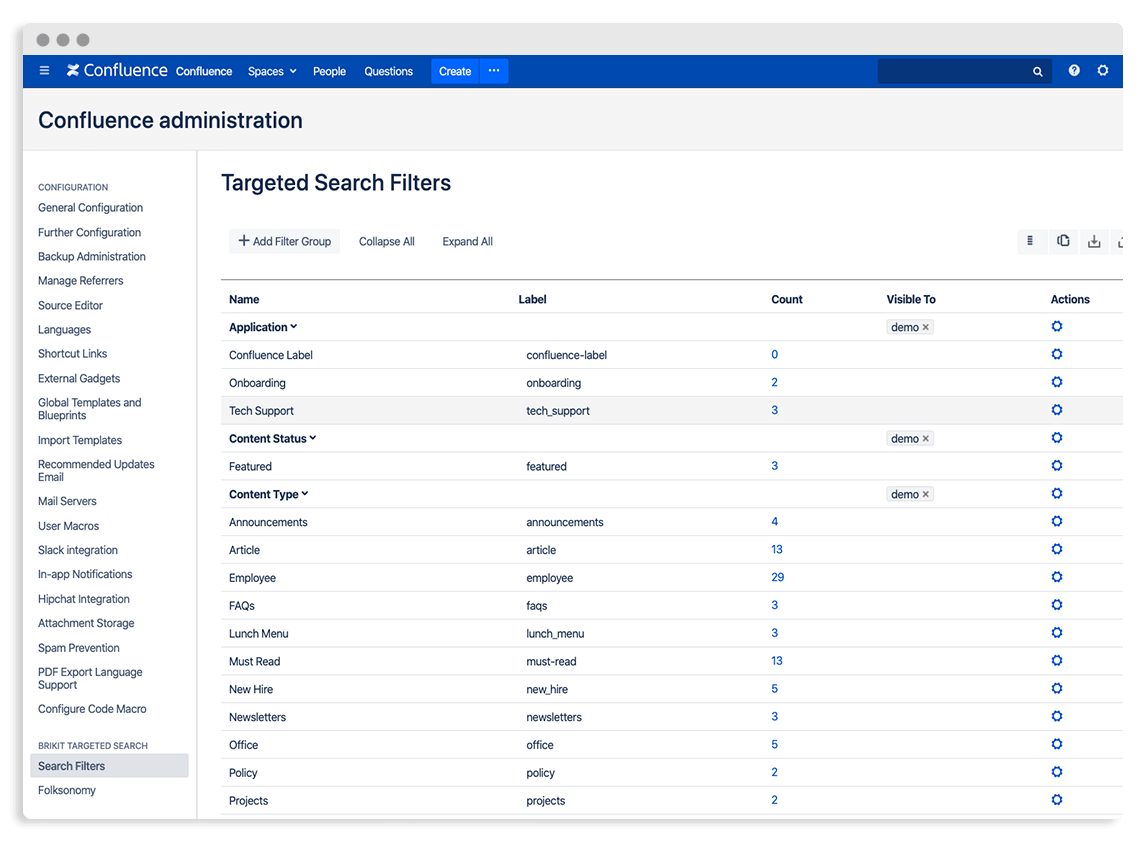
Task: Click the reorder list icon in the filters toolbar
Action: (1030, 241)
